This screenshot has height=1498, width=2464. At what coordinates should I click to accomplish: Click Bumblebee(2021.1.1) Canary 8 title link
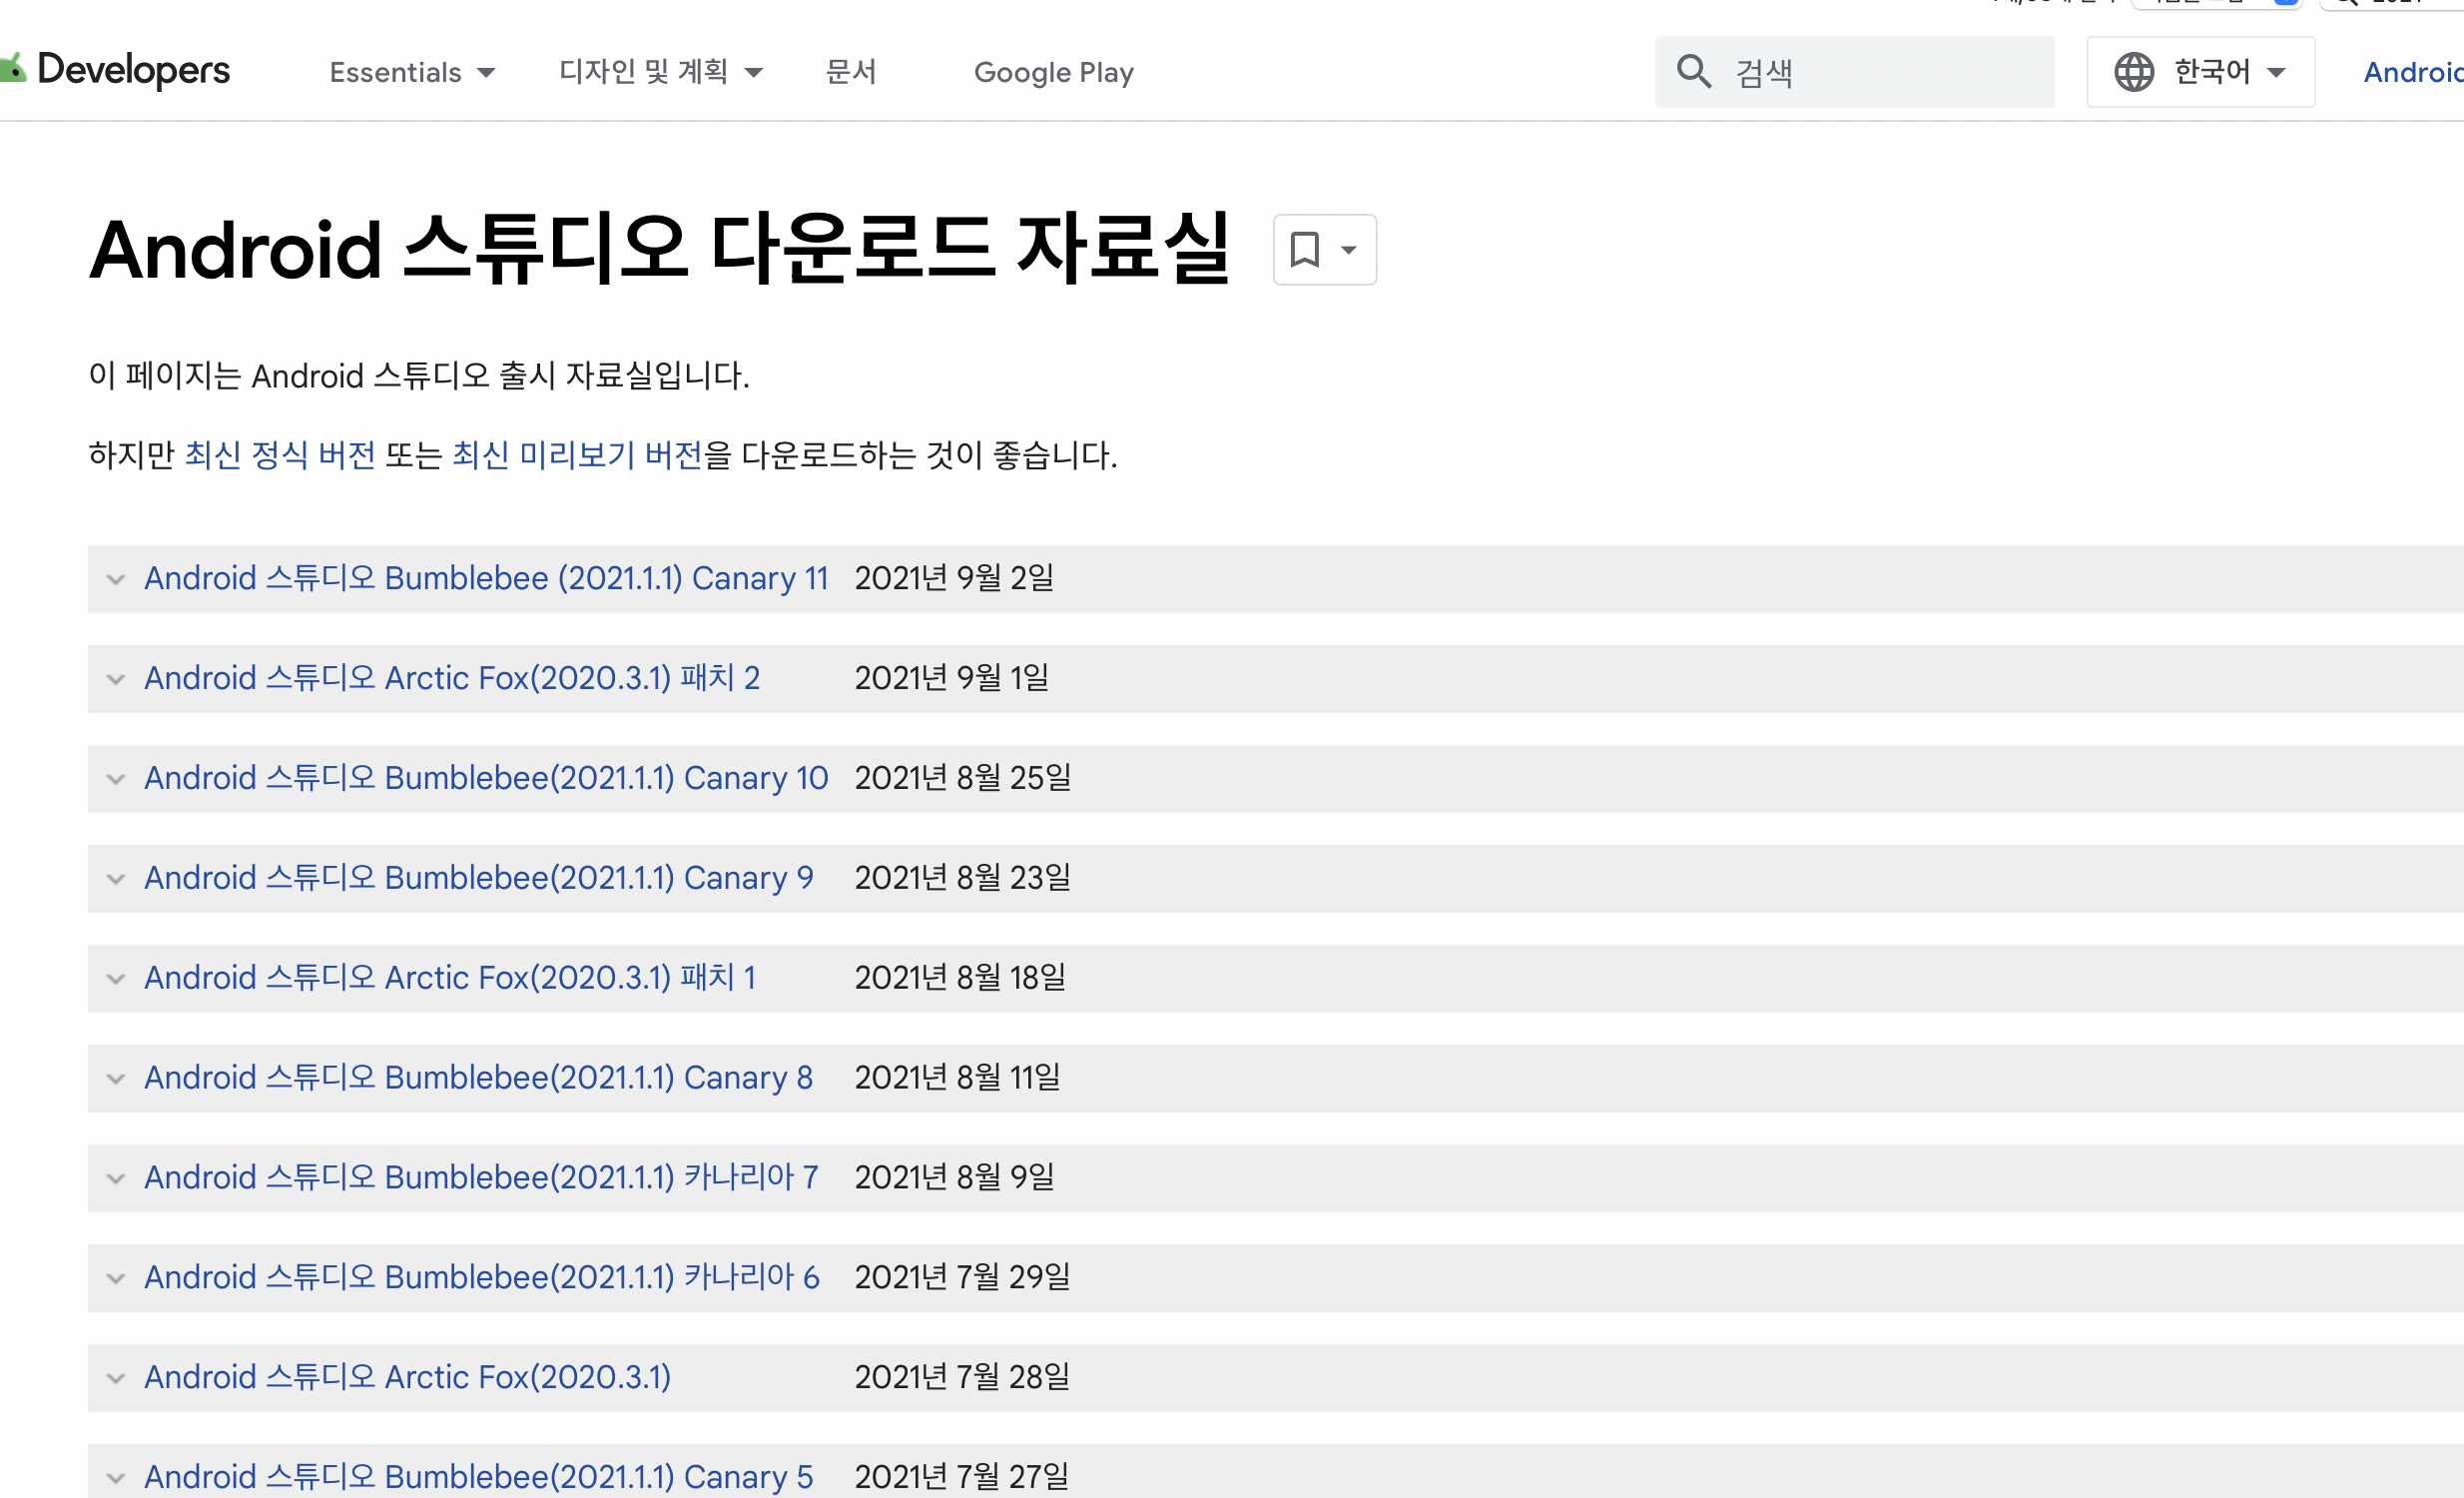(479, 1078)
